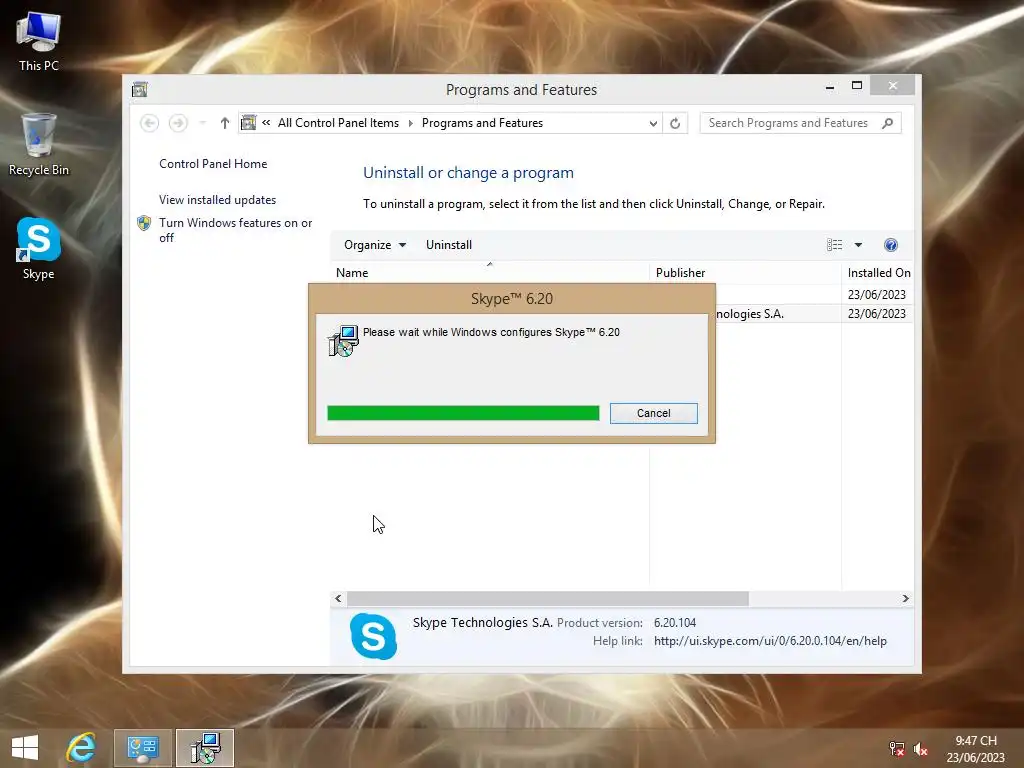Open Turn Windows features on or off

pyautogui.click(x=236, y=230)
